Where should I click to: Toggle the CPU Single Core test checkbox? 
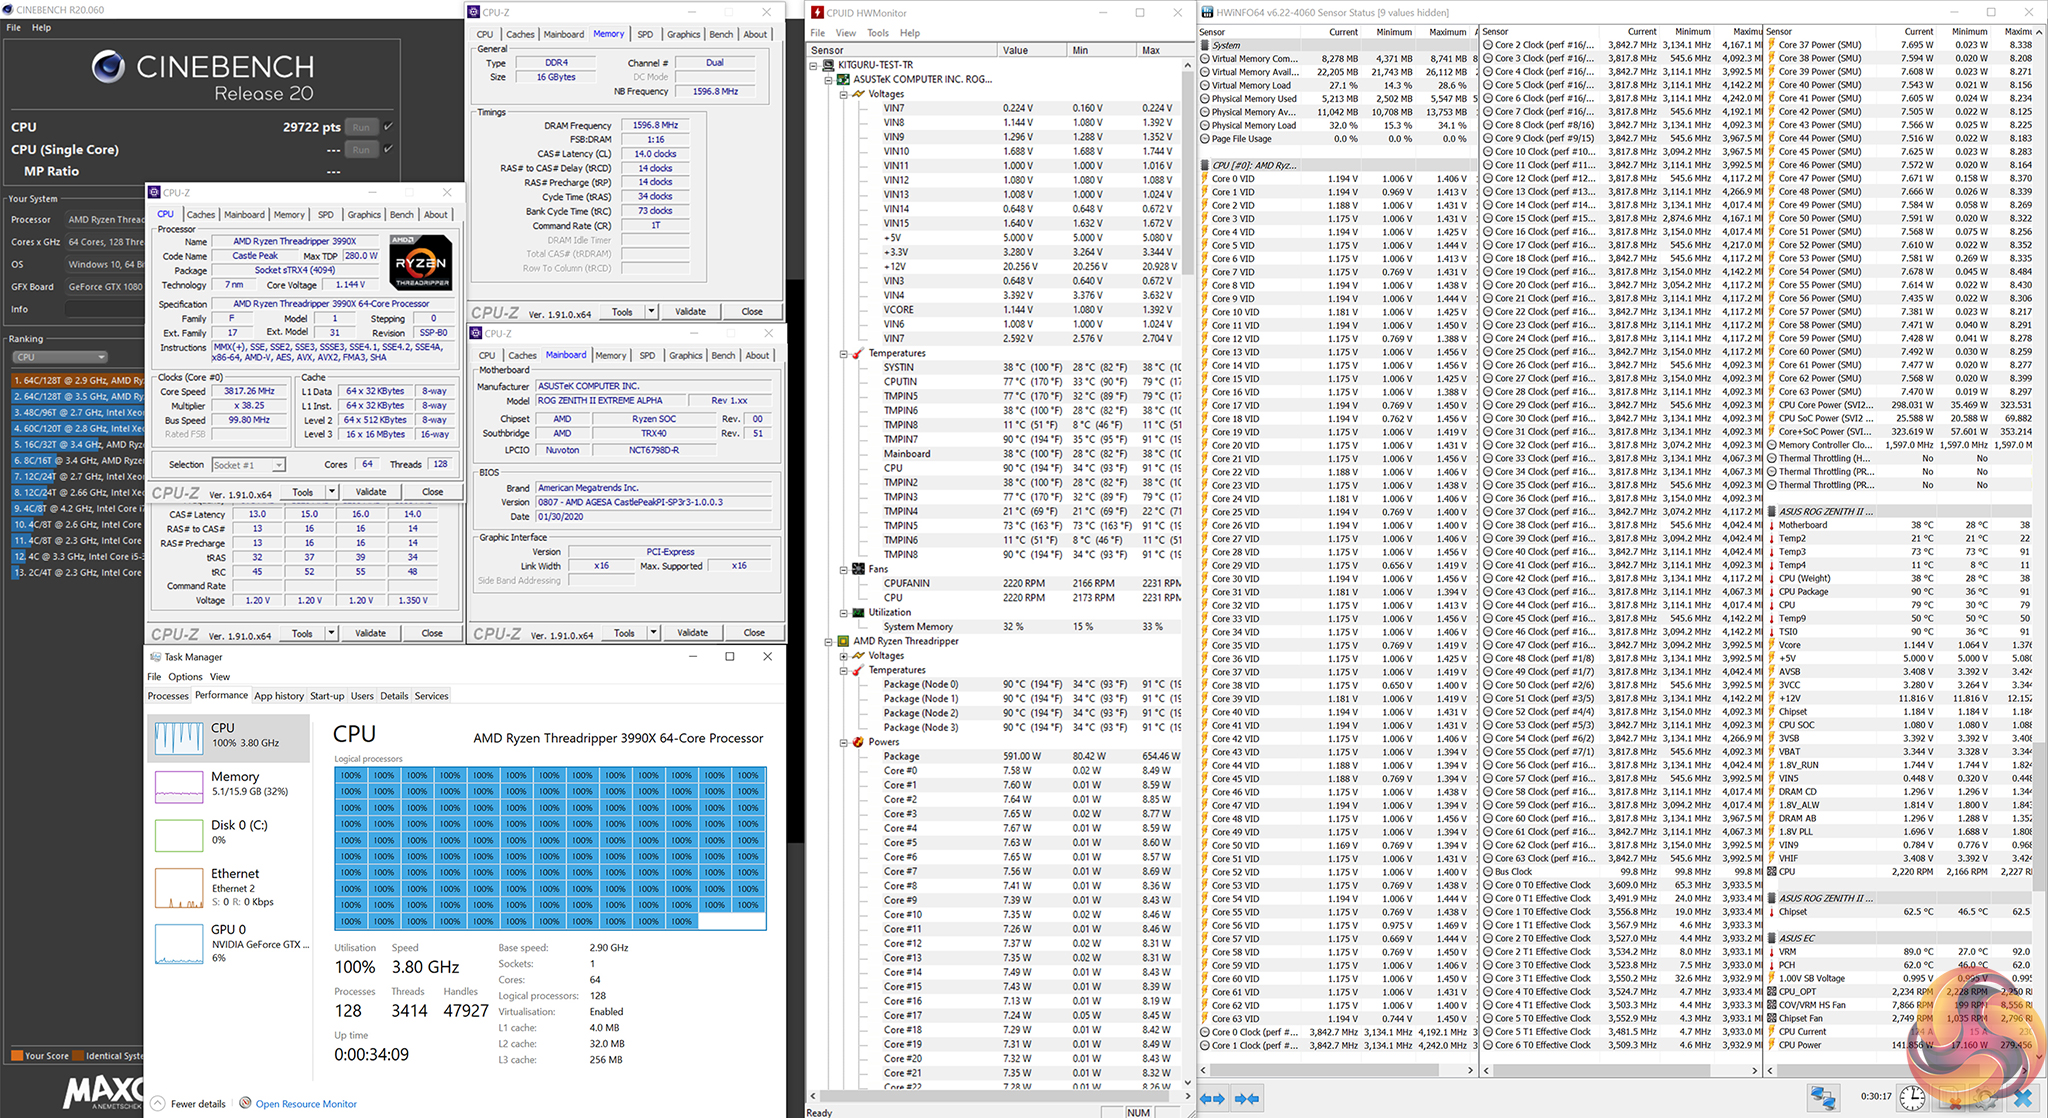[388, 149]
